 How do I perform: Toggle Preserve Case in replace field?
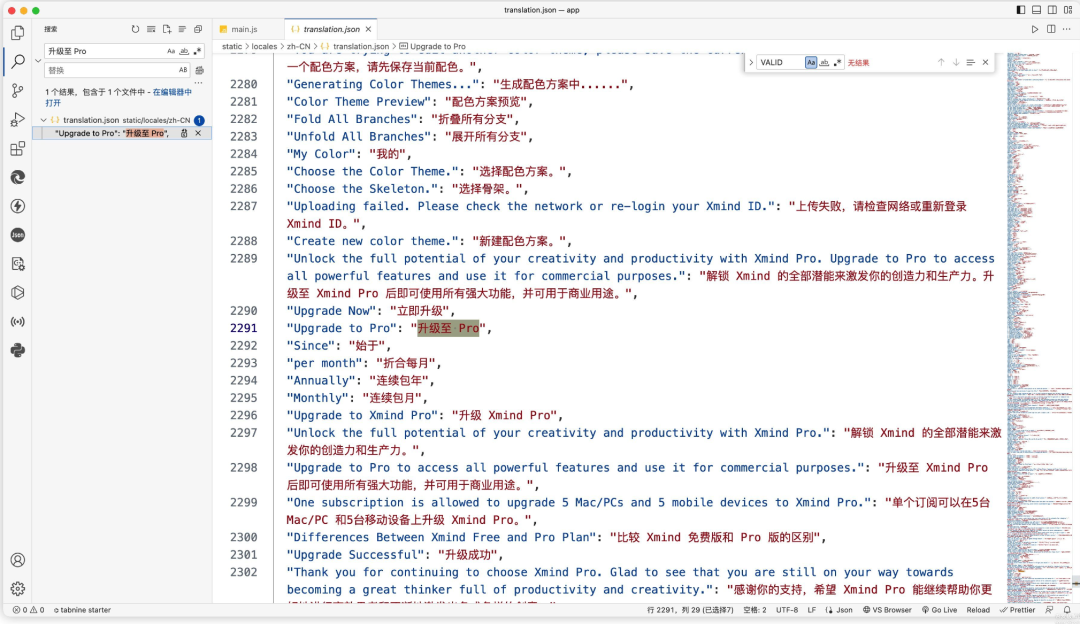click(x=183, y=70)
